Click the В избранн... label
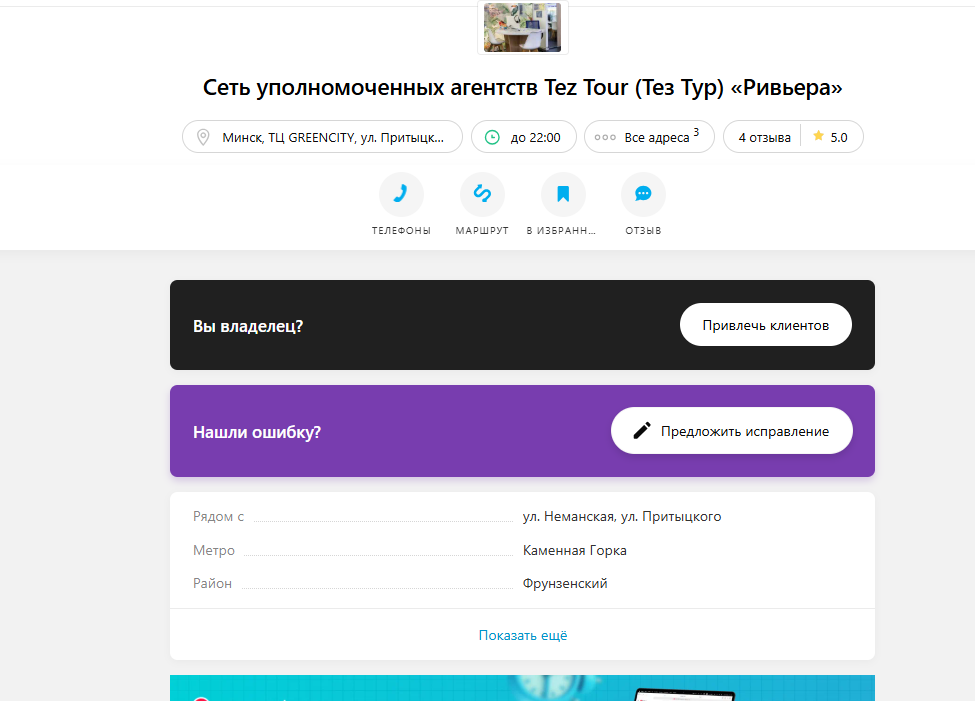This screenshot has height=701, width=975. pos(561,231)
